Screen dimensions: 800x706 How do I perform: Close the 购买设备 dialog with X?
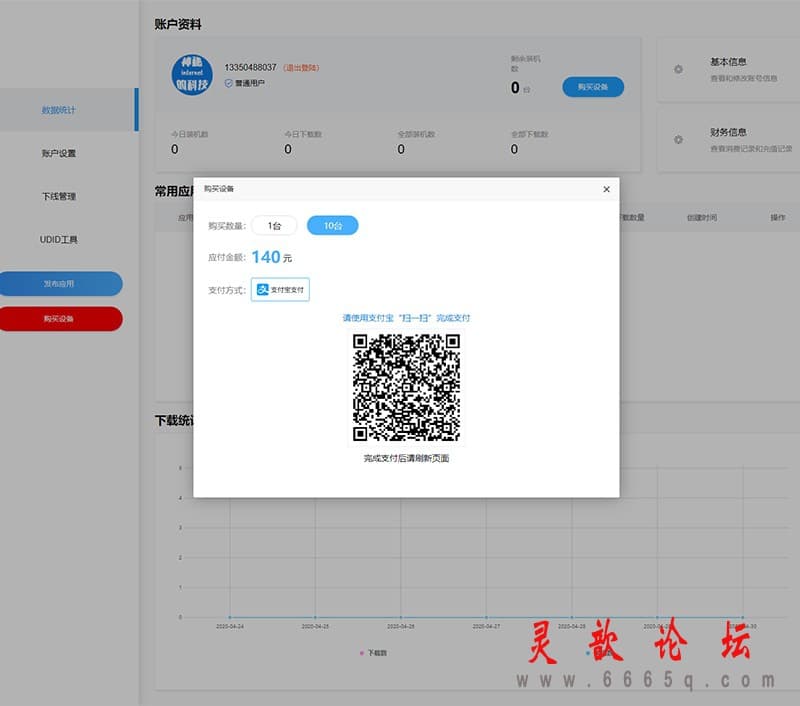[x=606, y=189]
